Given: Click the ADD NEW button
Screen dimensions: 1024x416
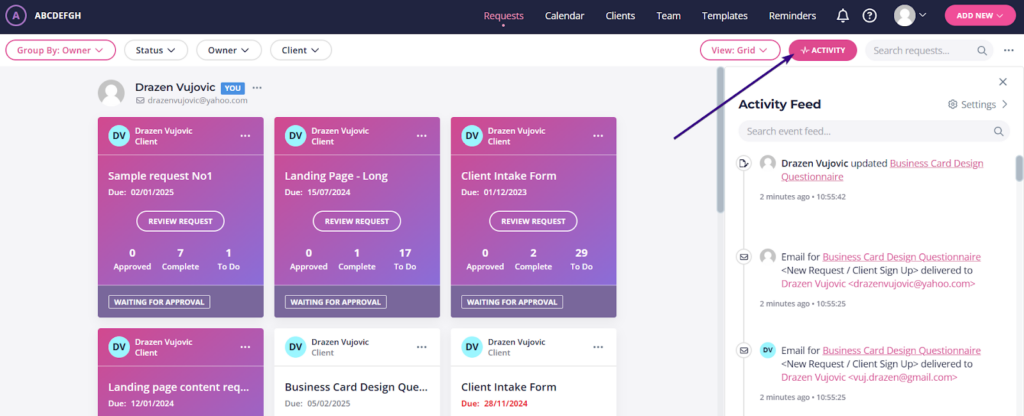Looking at the screenshot, I should (x=981, y=16).
